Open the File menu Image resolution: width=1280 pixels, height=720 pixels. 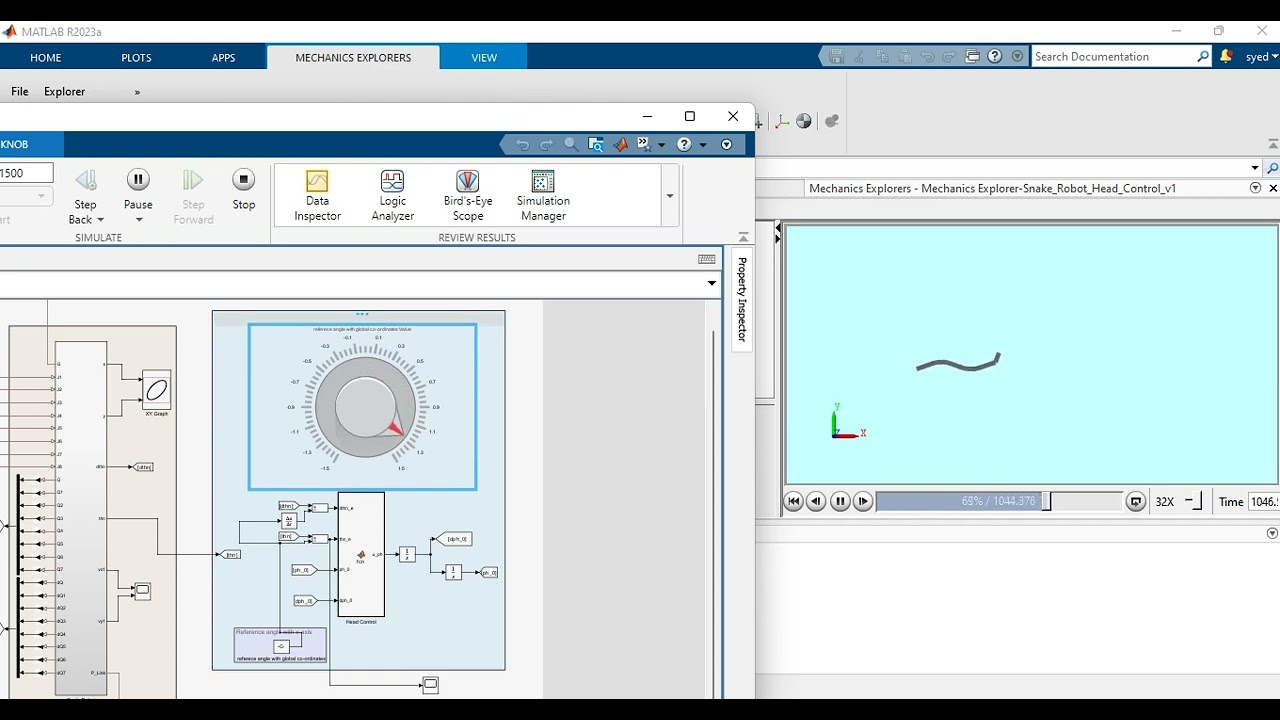click(x=20, y=92)
